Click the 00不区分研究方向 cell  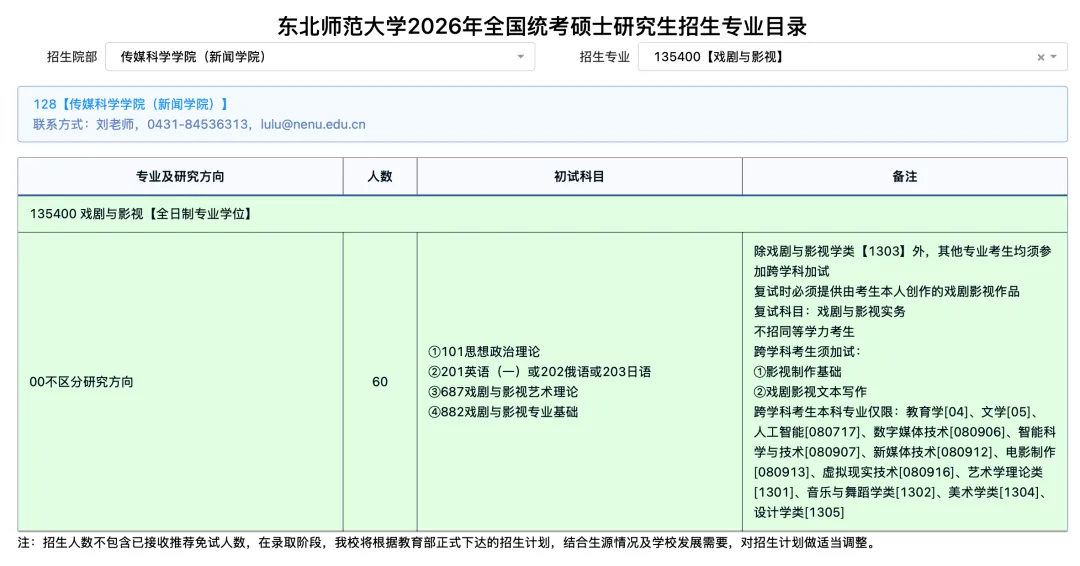click(x=180, y=381)
